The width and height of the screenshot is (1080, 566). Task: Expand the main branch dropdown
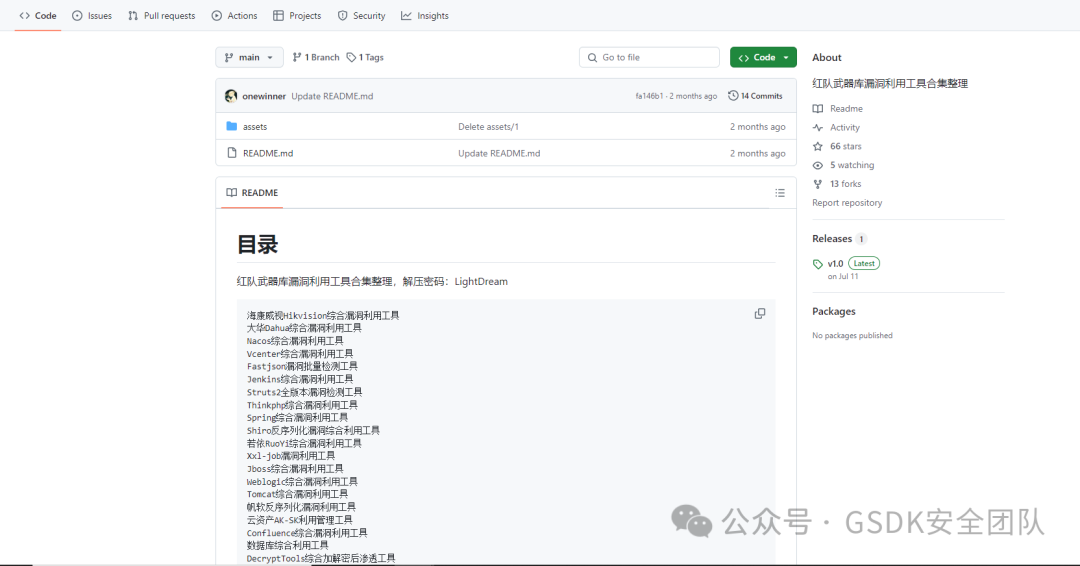(249, 57)
